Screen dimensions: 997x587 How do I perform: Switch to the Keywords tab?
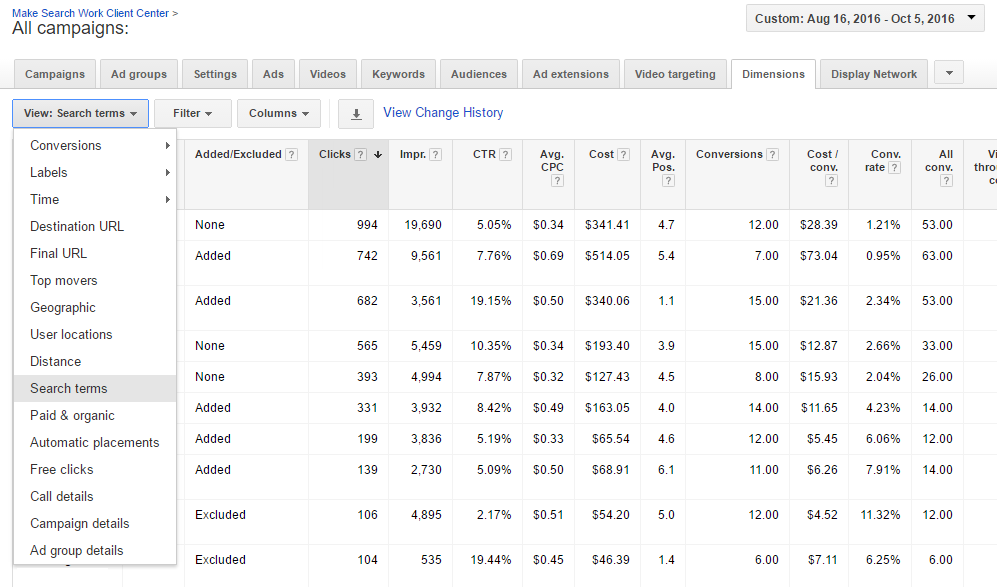398,74
